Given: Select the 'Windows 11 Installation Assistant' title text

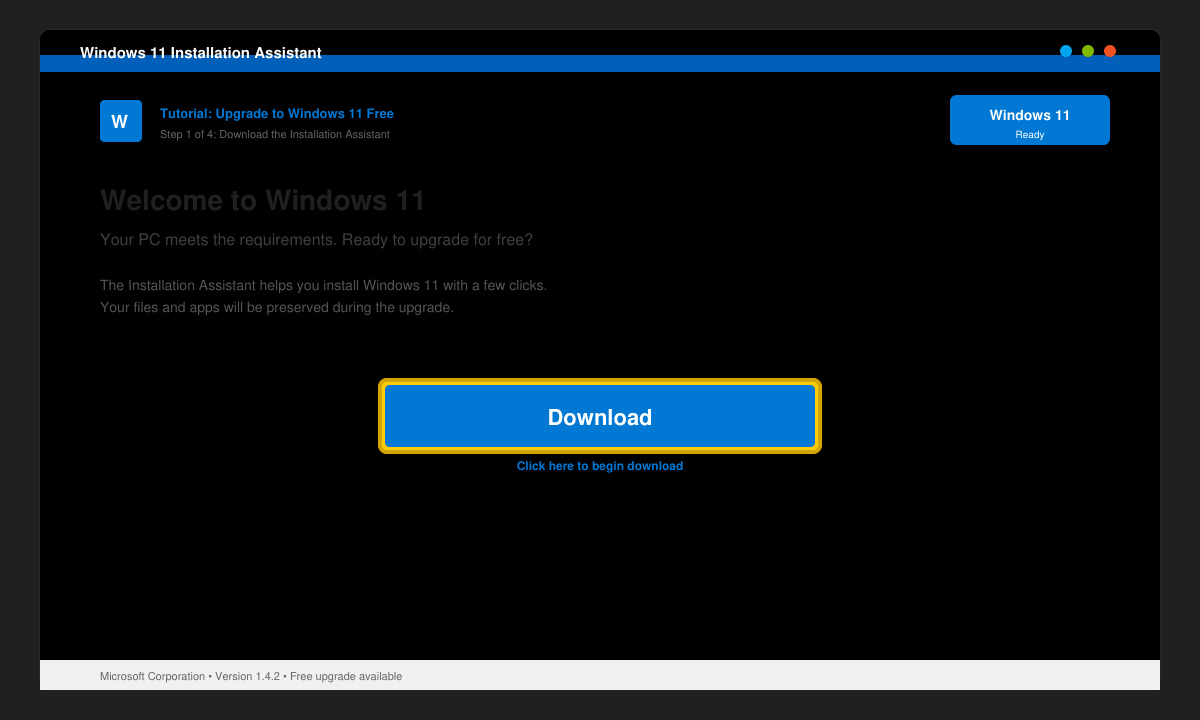Looking at the screenshot, I should [x=201, y=53].
